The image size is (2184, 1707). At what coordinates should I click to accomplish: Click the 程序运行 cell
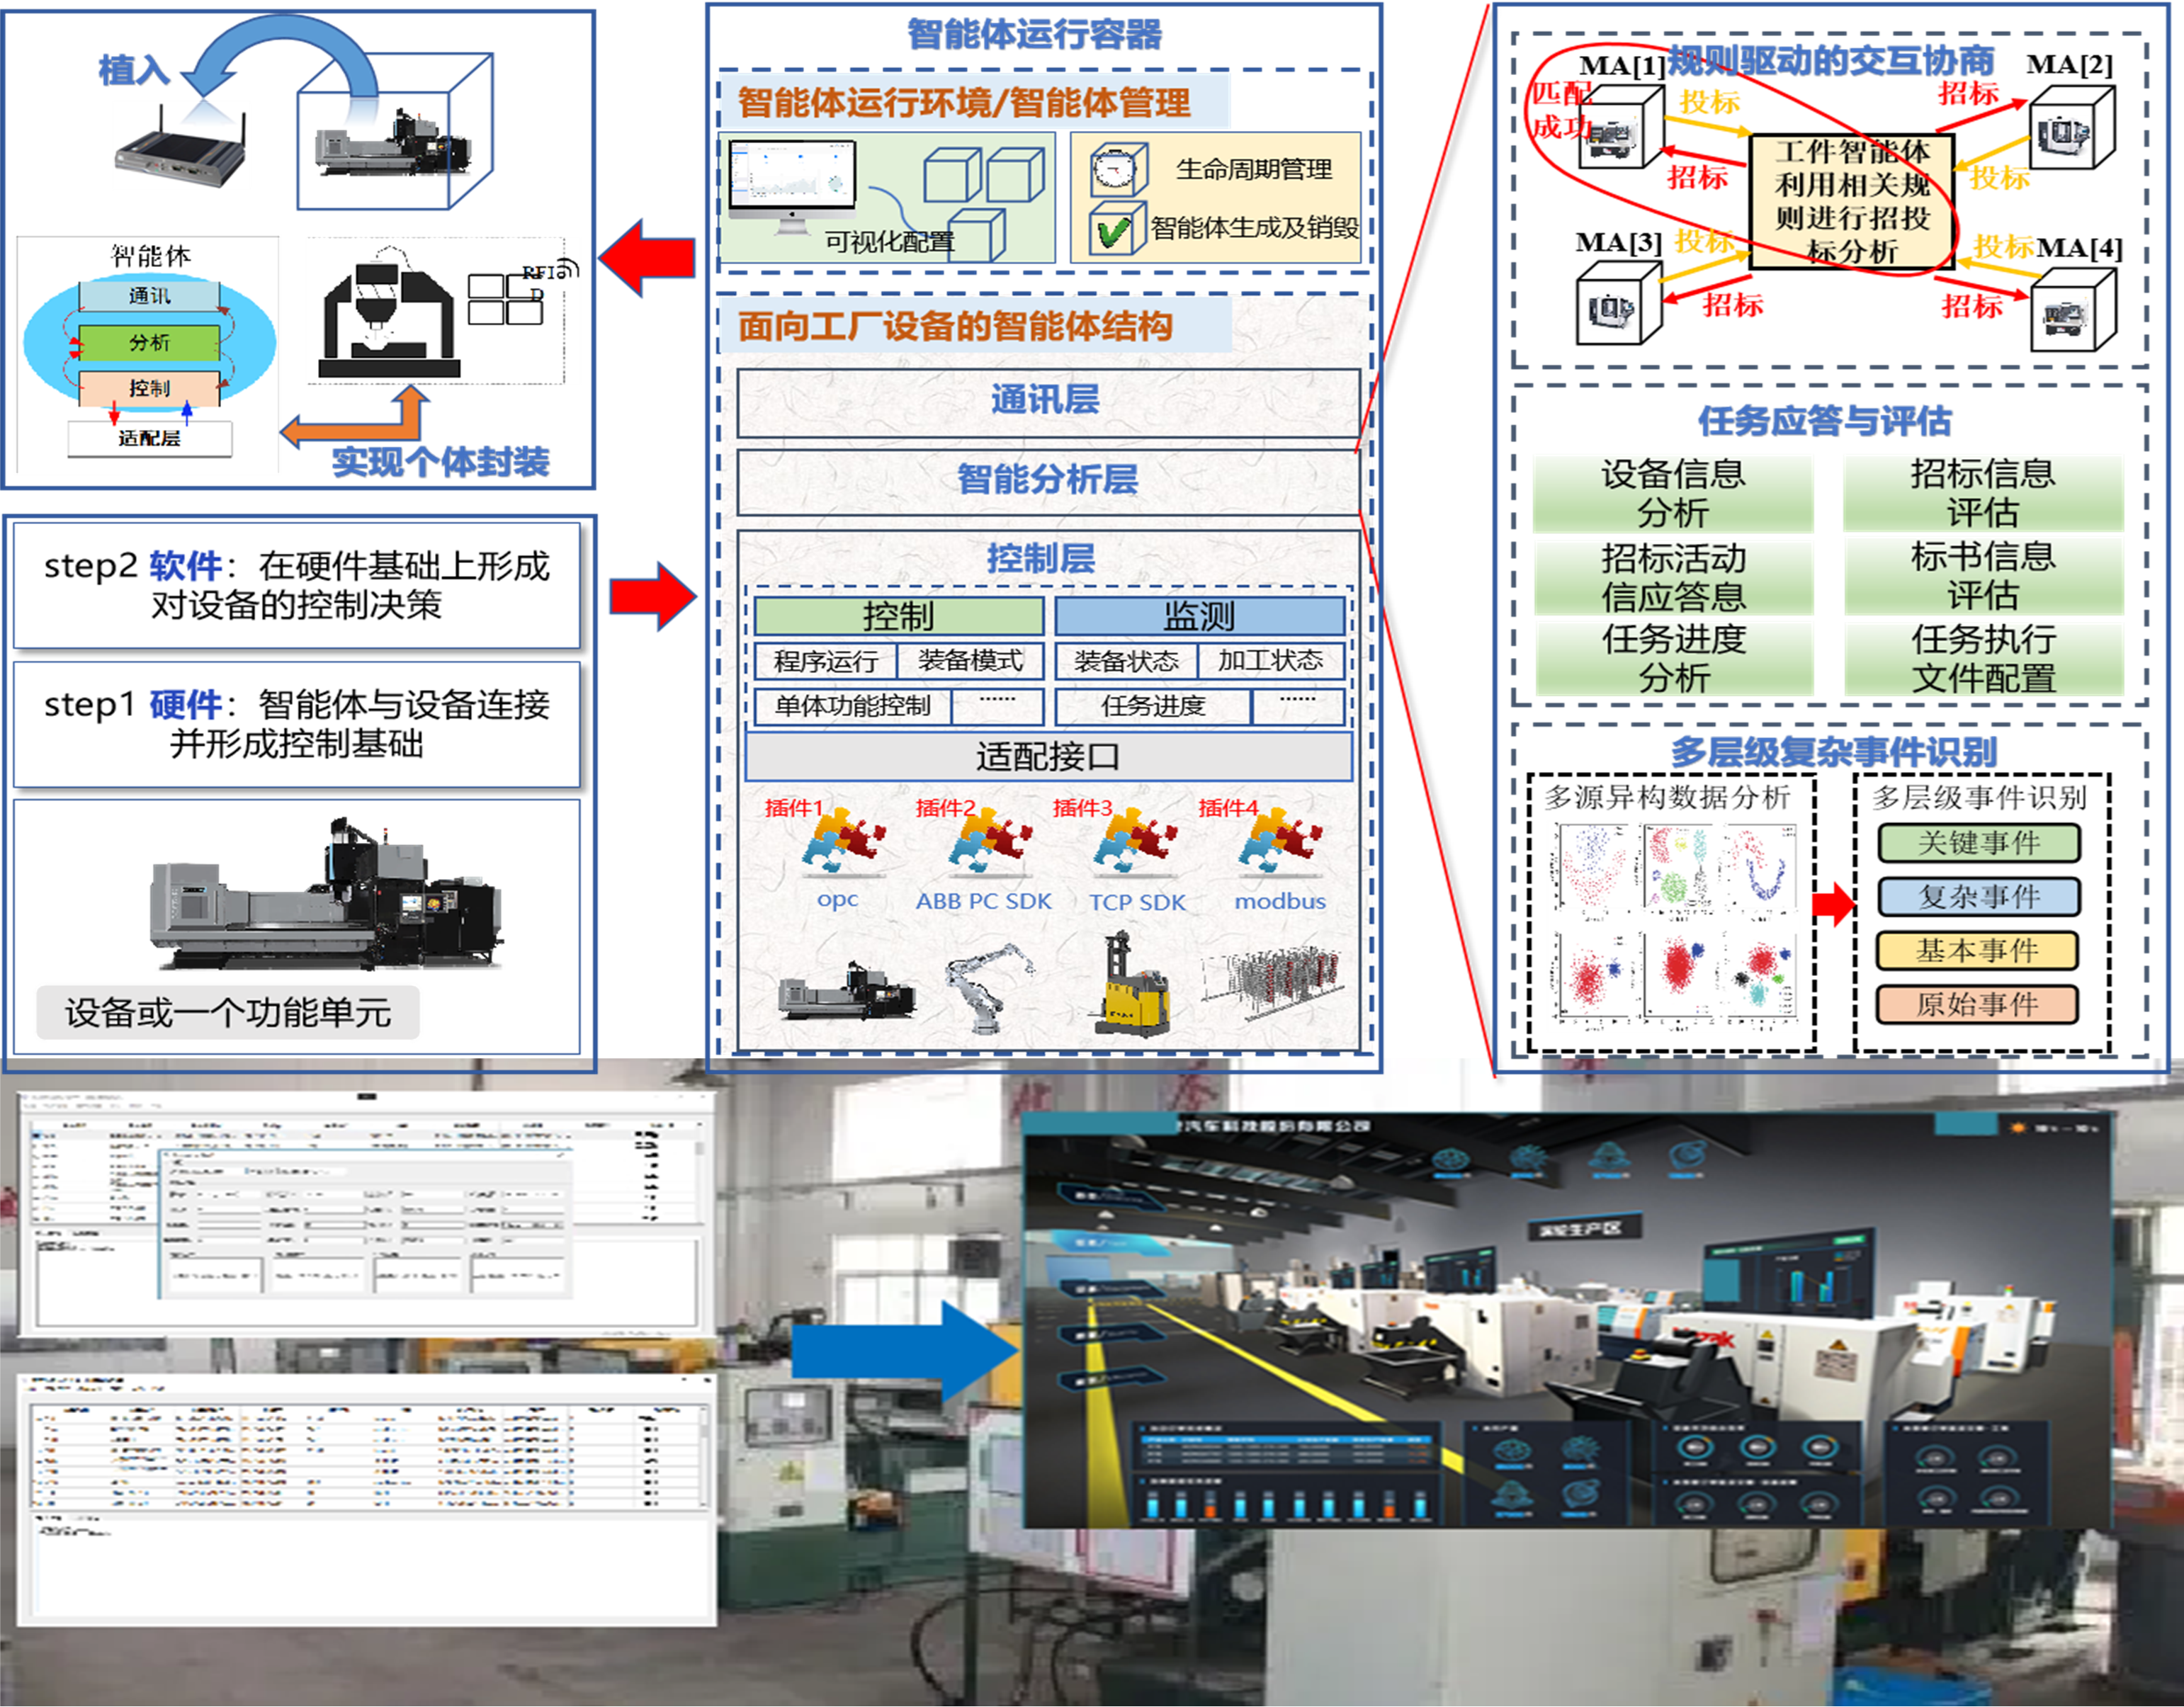coord(825,661)
